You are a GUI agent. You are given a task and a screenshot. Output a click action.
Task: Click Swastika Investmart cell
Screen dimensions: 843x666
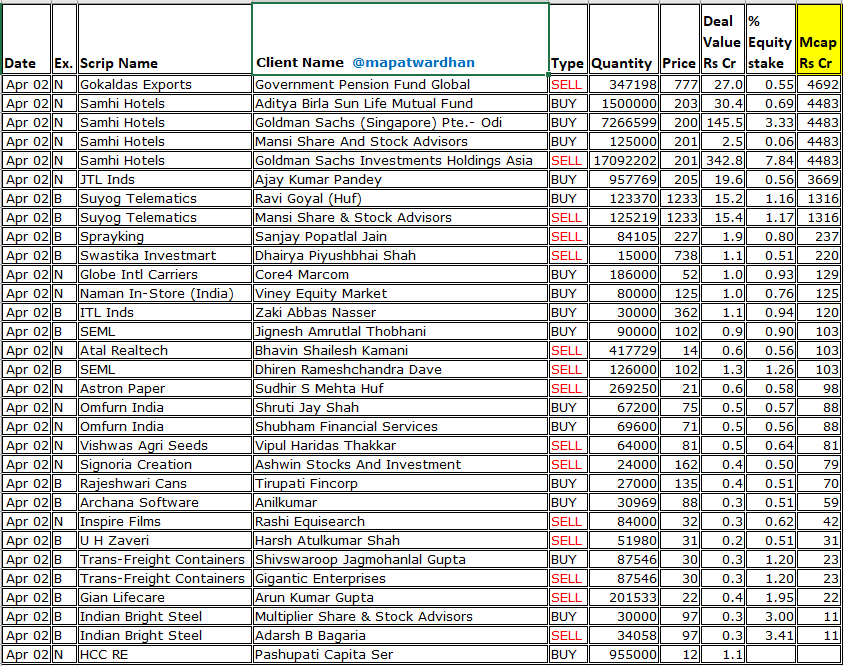click(165, 255)
